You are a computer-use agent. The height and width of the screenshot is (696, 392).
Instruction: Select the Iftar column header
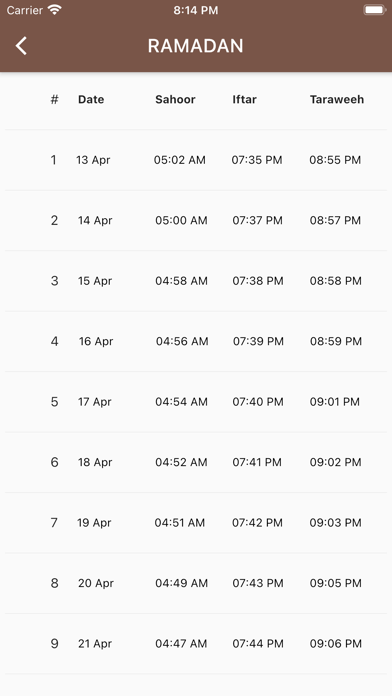pyautogui.click(x=245, y=99)
